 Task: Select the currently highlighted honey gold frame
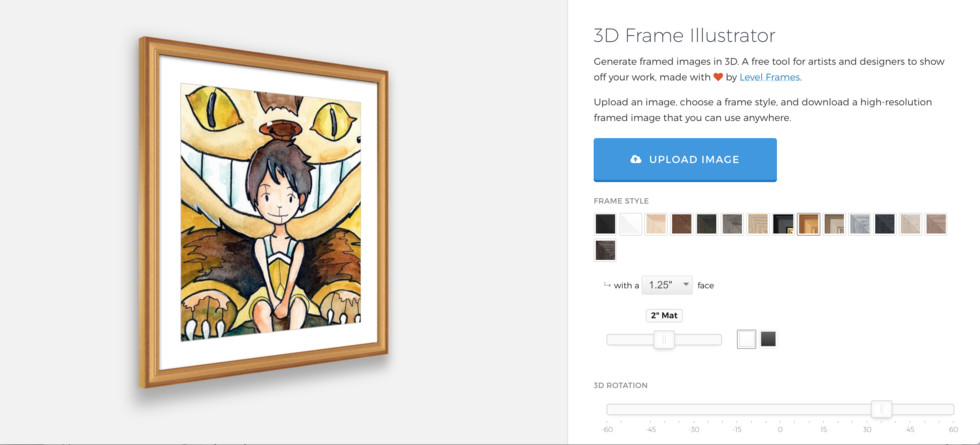tap(809, 224)
